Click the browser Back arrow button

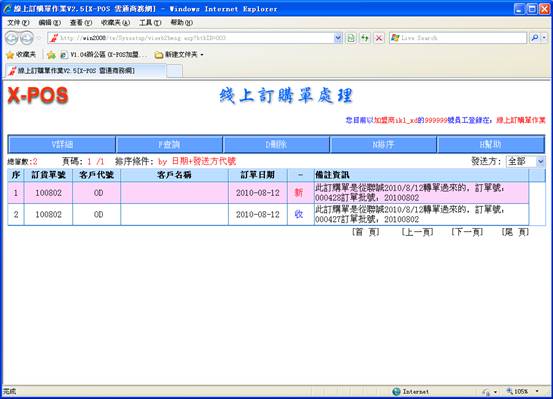tap(12, 38)
